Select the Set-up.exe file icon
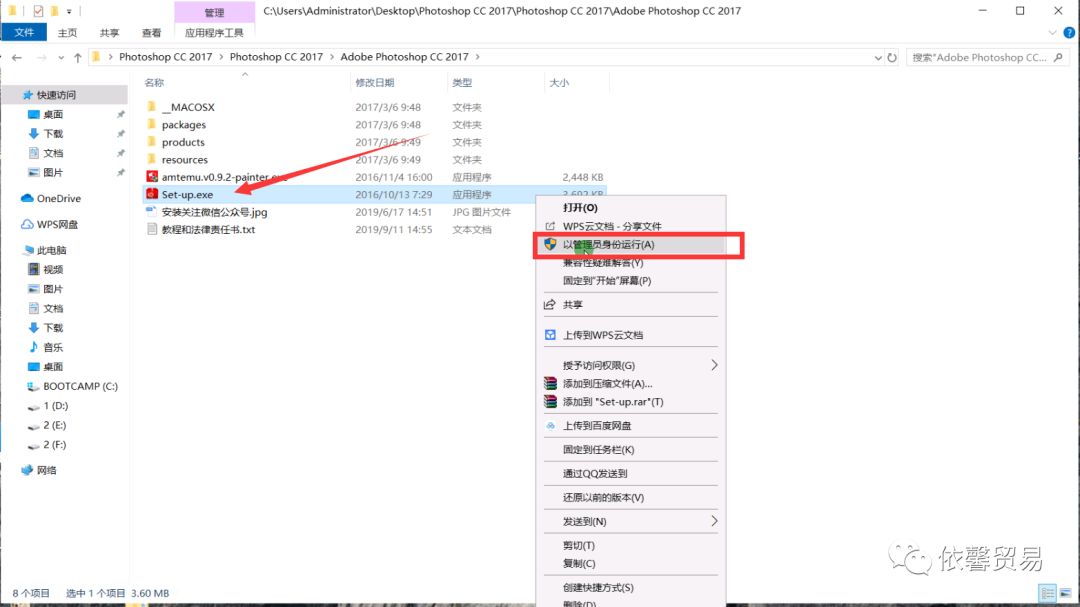 [x=152, y=194]
